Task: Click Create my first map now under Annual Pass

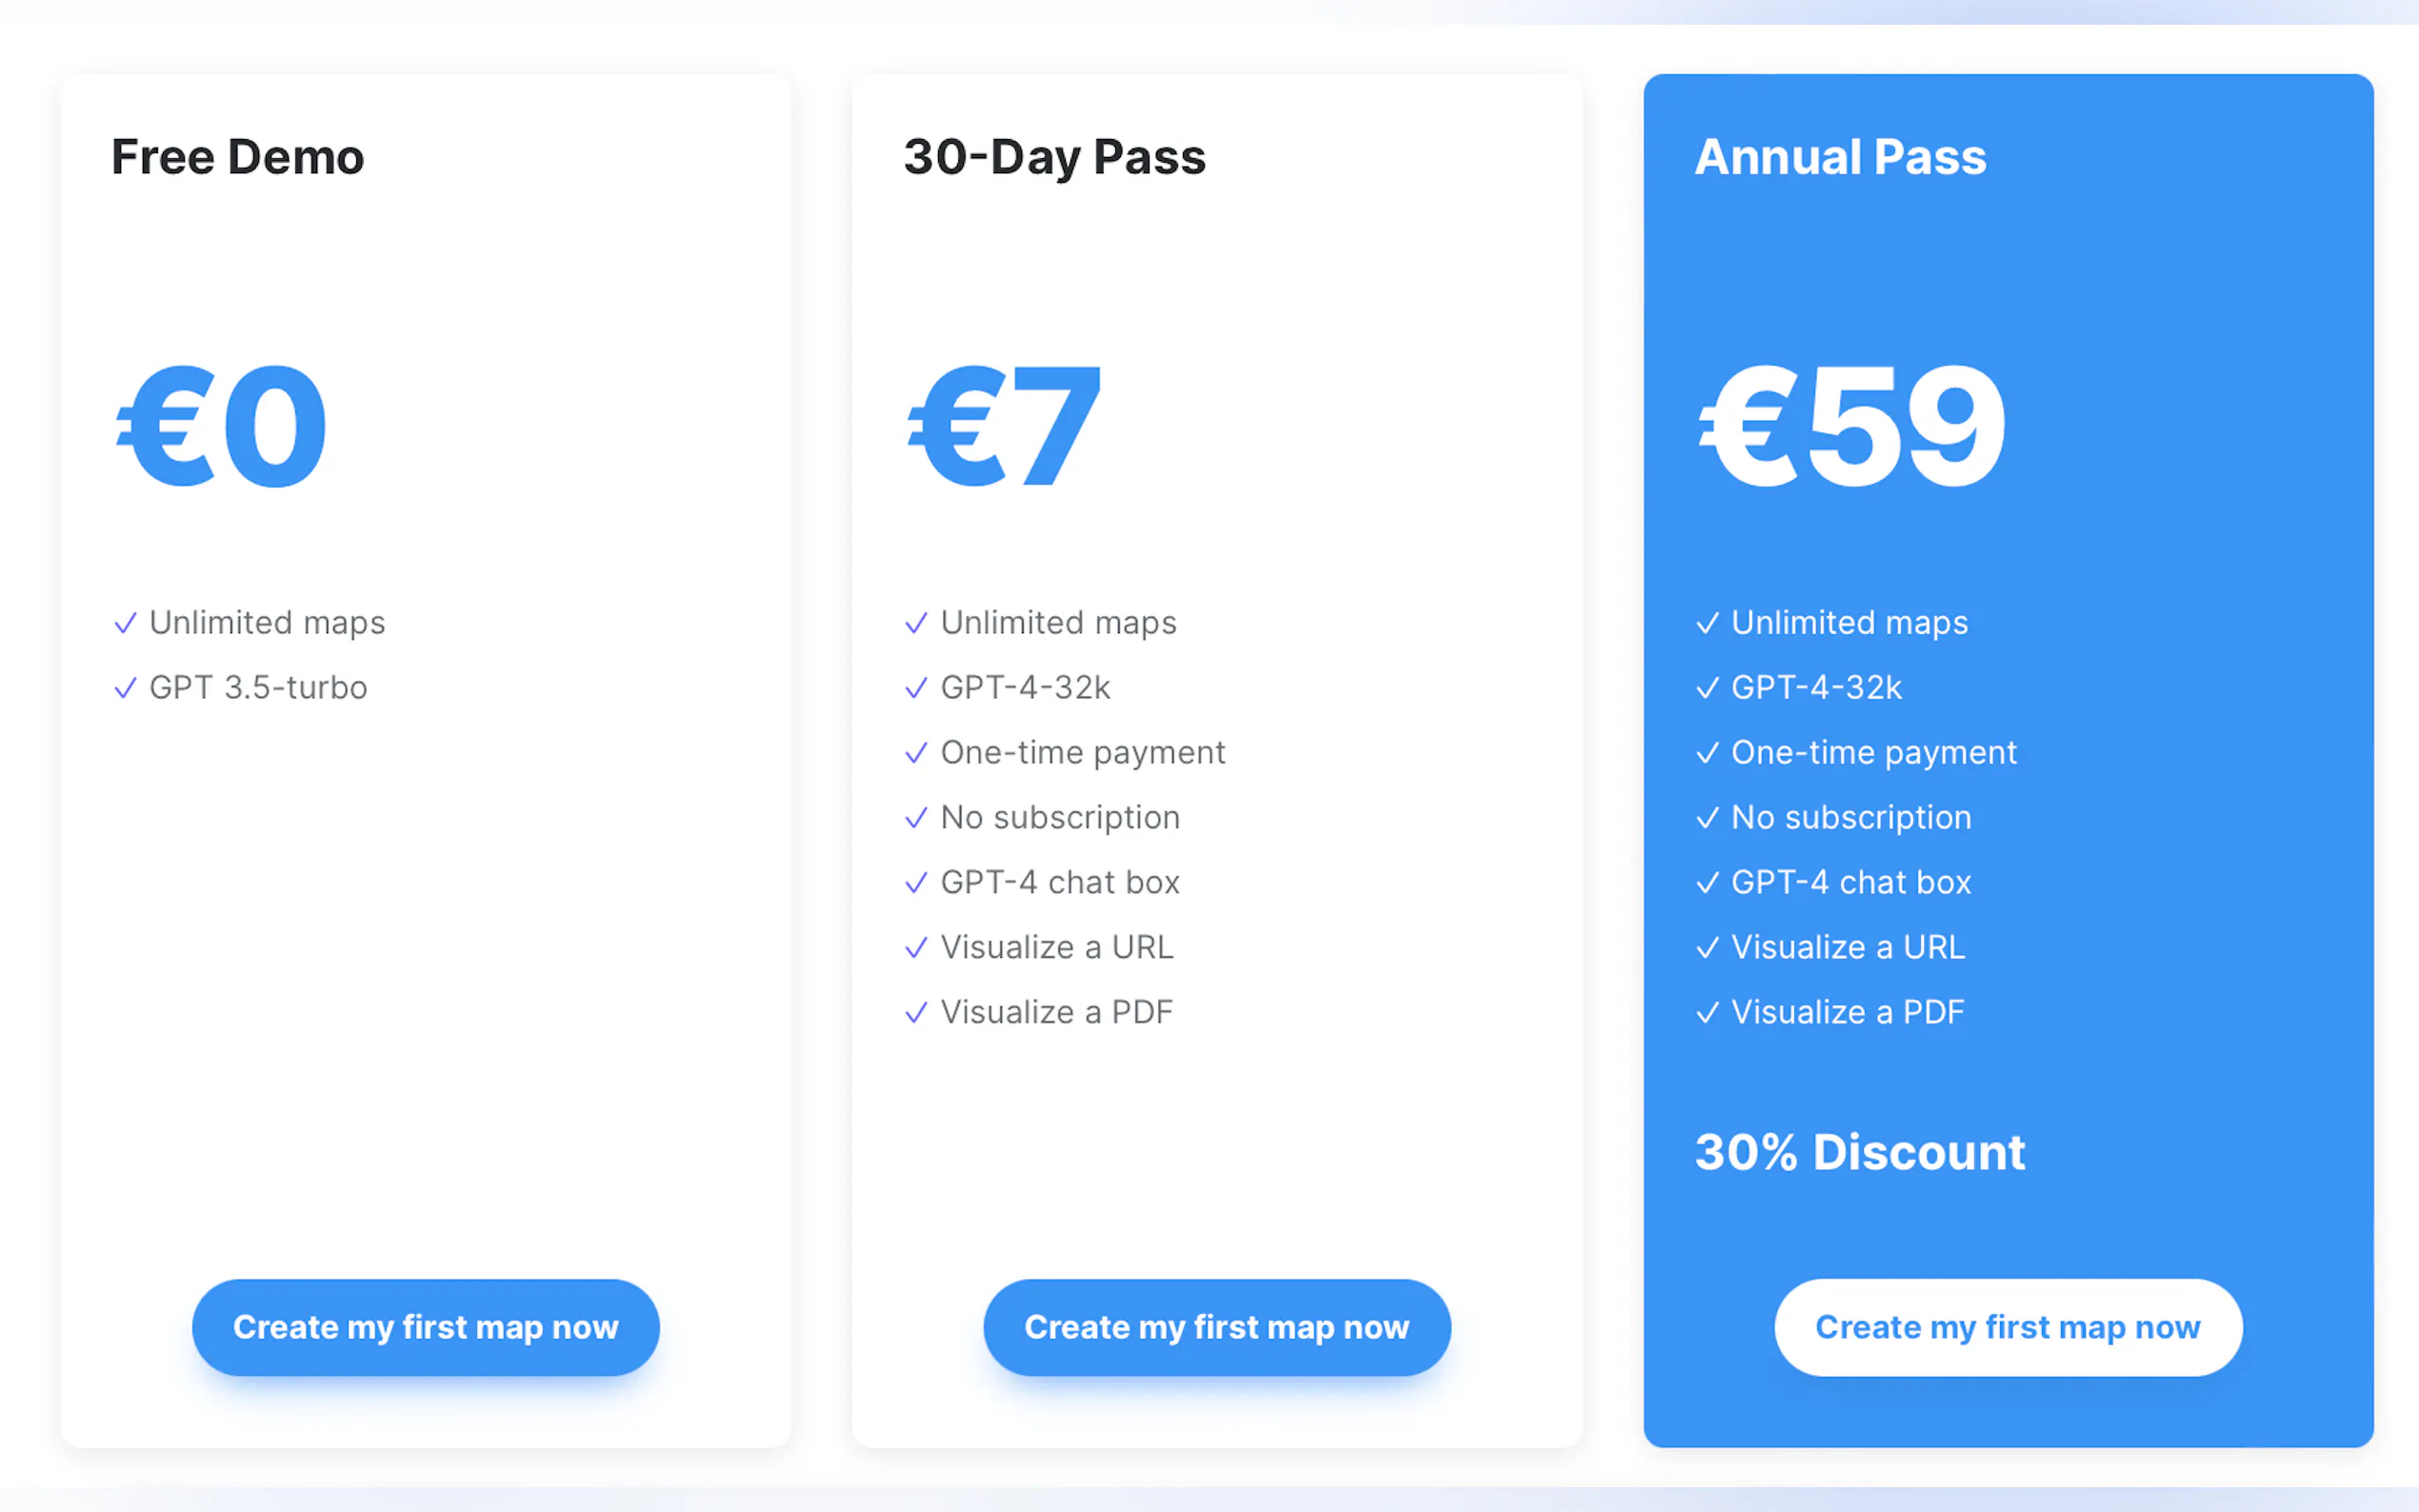Action: pos(2007,1327)
